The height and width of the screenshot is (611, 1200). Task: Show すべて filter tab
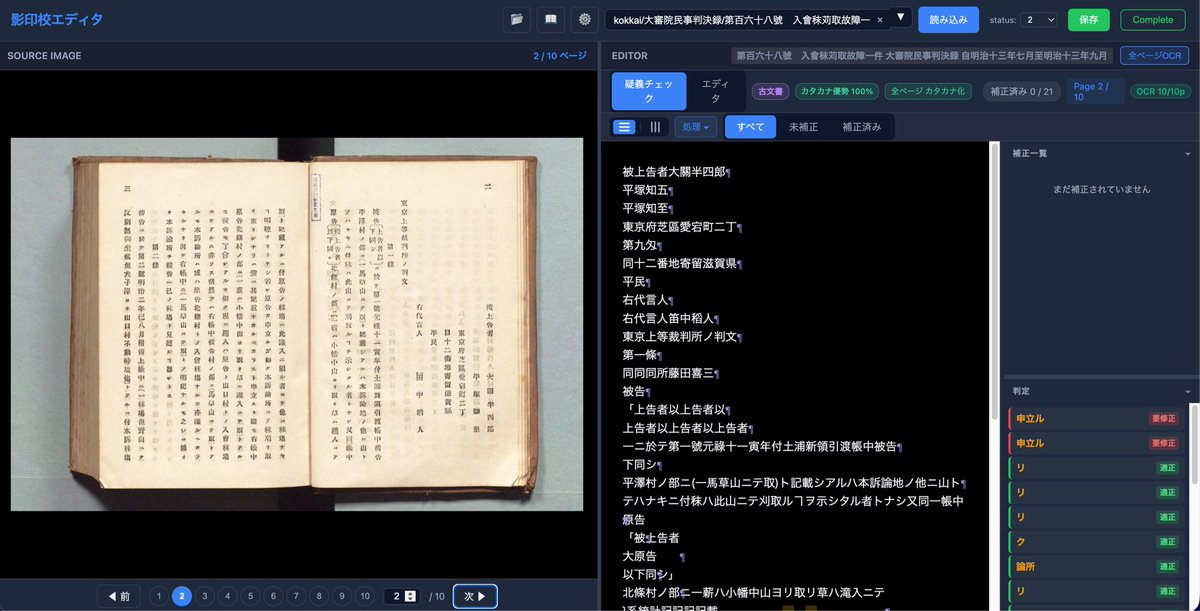750,127
